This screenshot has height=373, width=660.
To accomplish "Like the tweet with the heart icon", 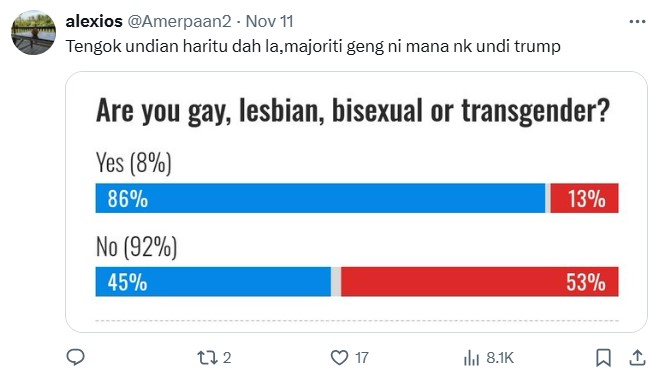I will tap(339, 357).
